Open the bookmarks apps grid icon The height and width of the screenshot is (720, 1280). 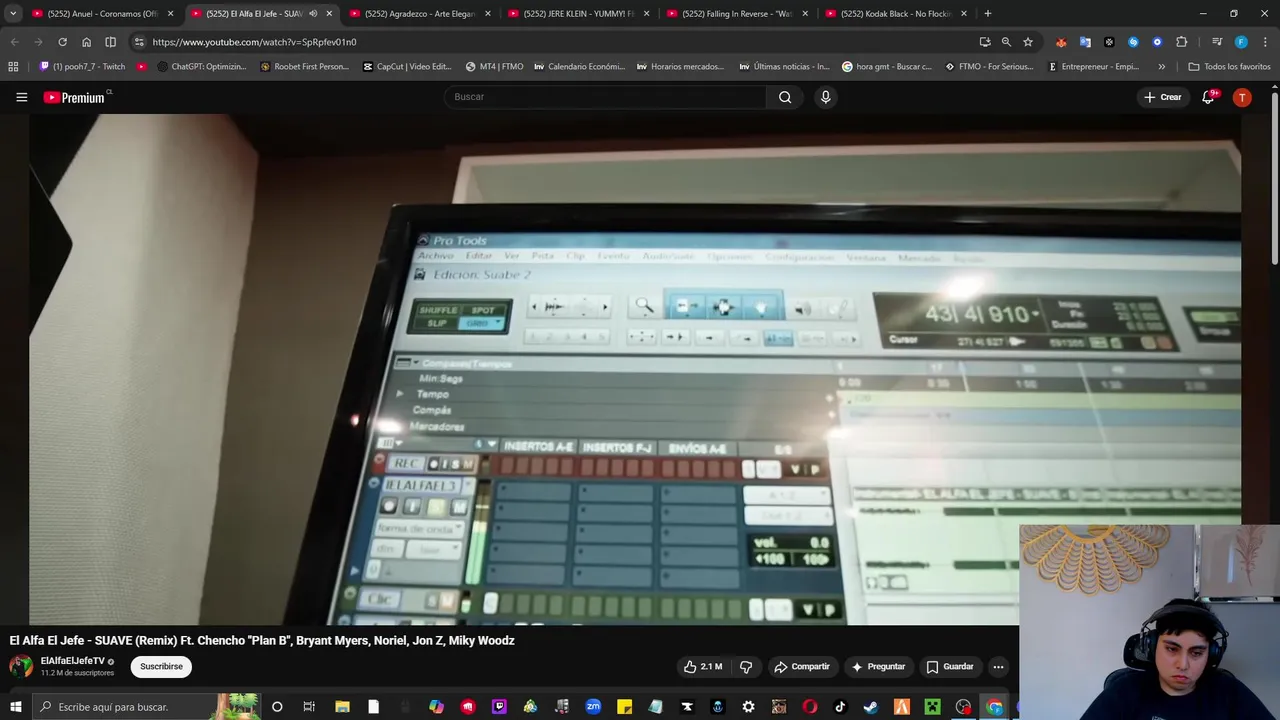[13, 67]
